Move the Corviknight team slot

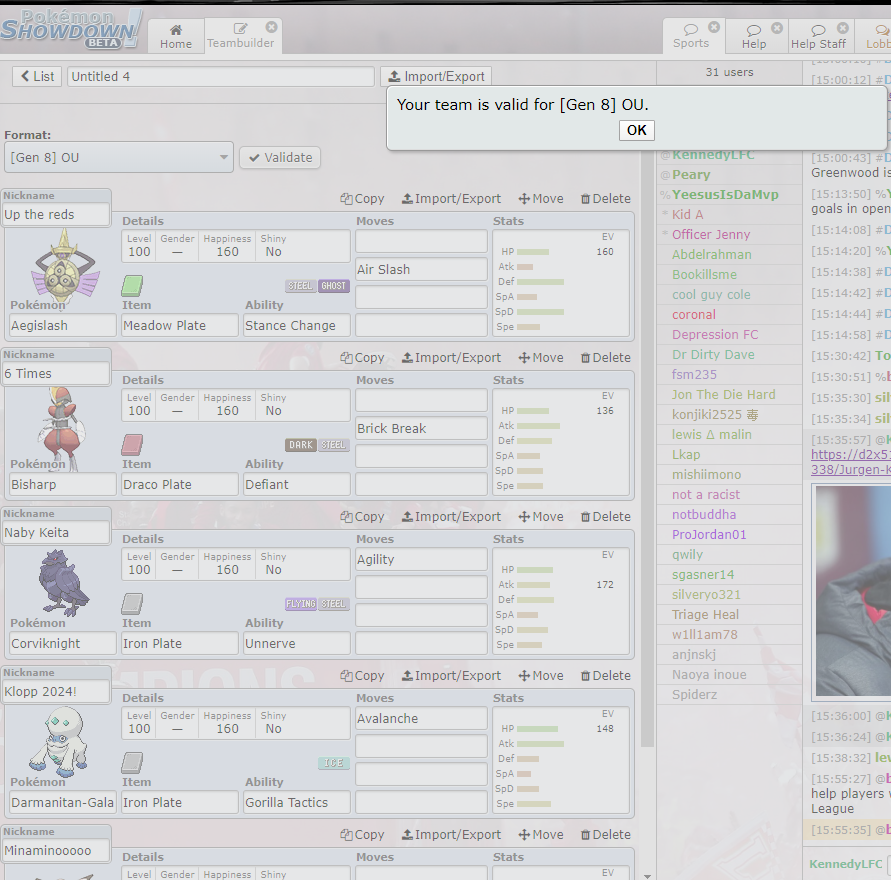[541, 517]
